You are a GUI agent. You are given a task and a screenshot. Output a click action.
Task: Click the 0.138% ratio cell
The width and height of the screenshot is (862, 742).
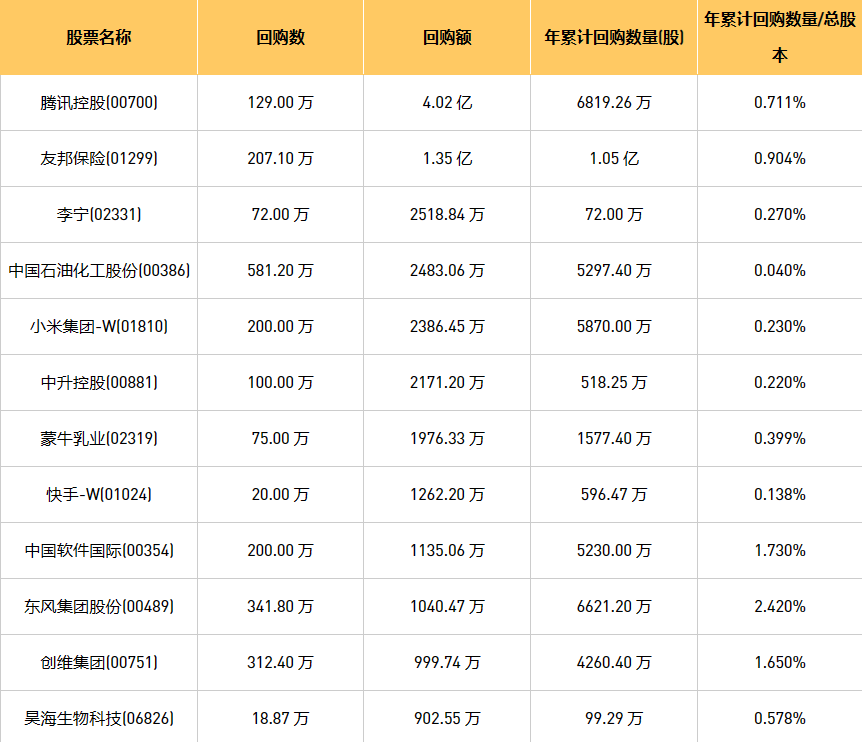780,495
